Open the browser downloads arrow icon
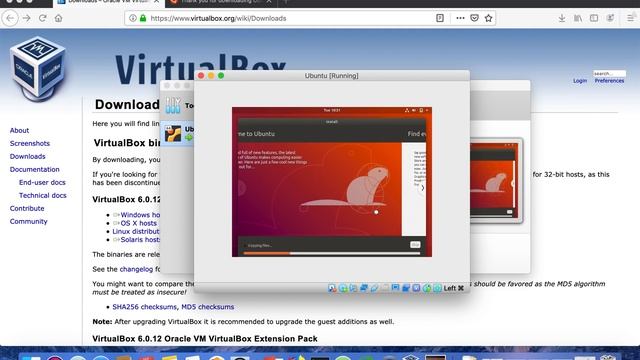This screenshot has height=360, width=640. [x=562, y=18]
